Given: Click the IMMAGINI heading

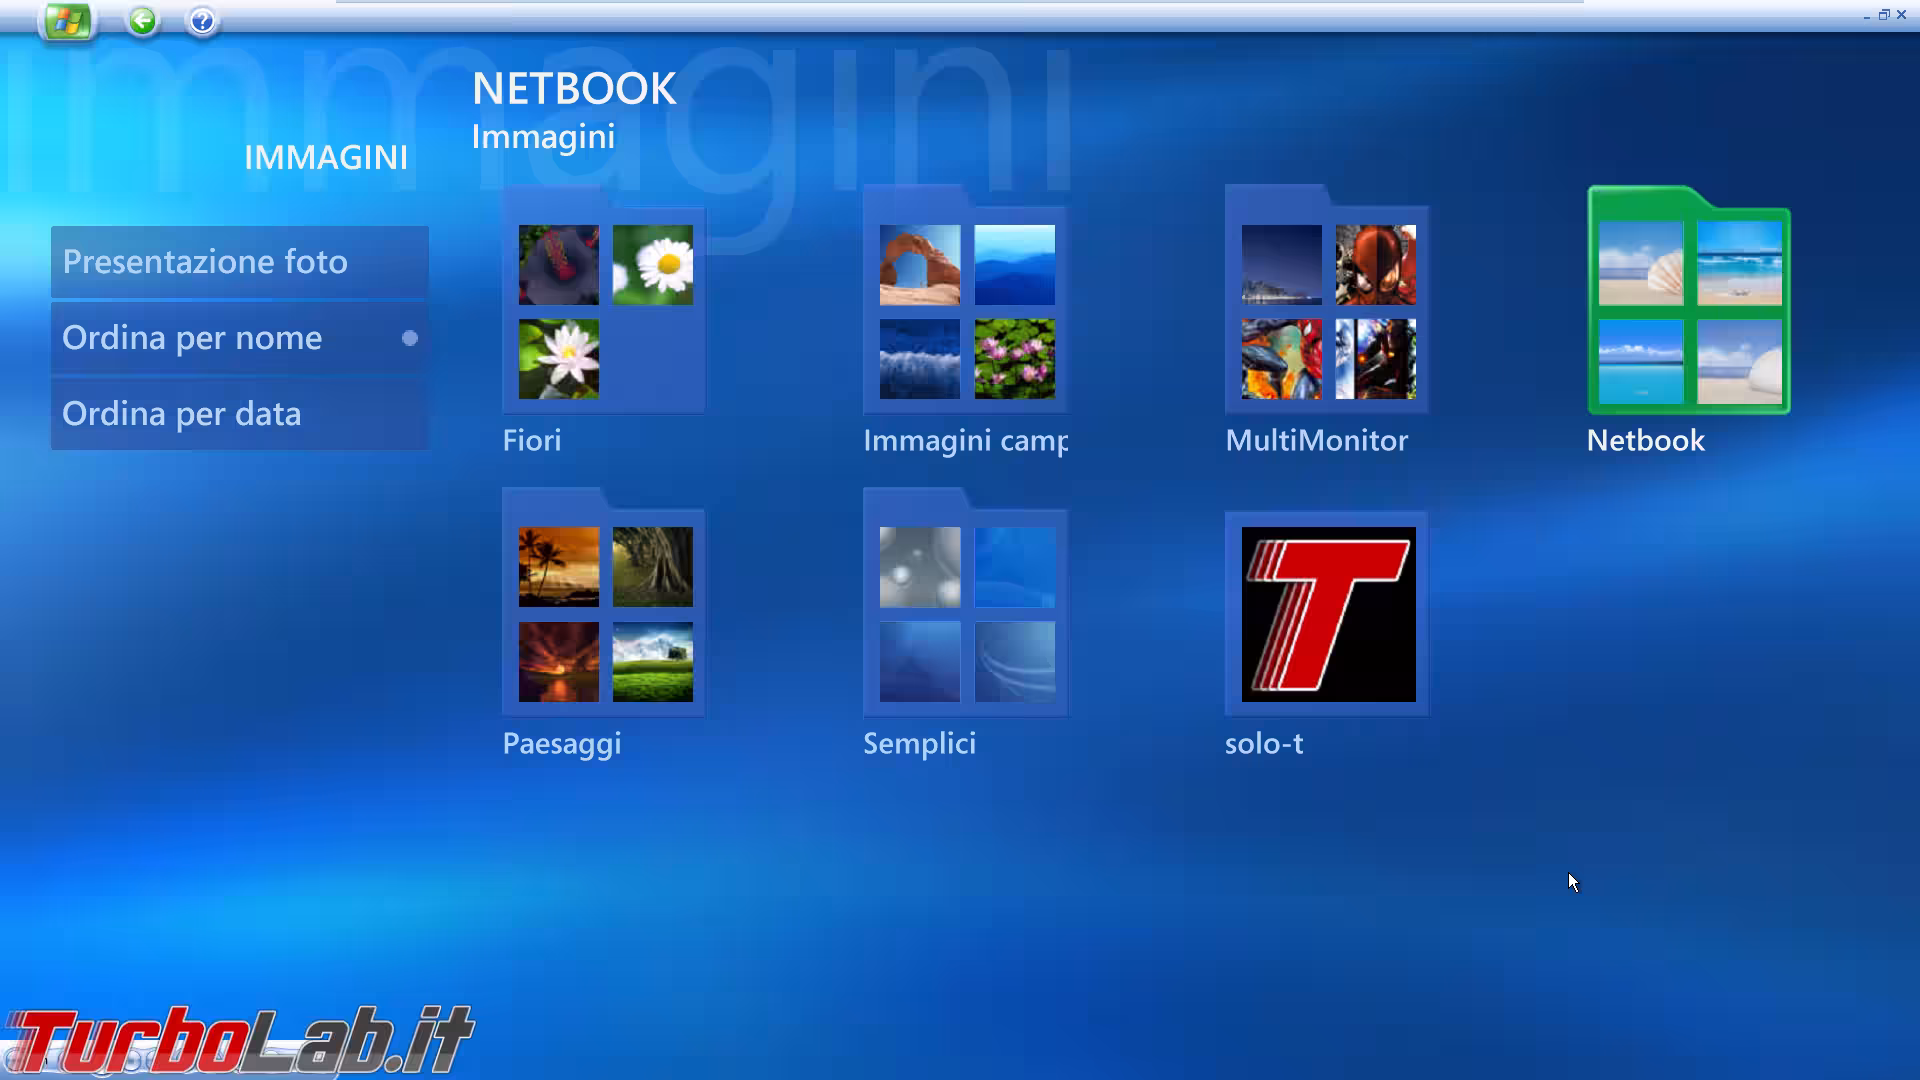Looking at the screenshot, I should [x=326, y=157].
